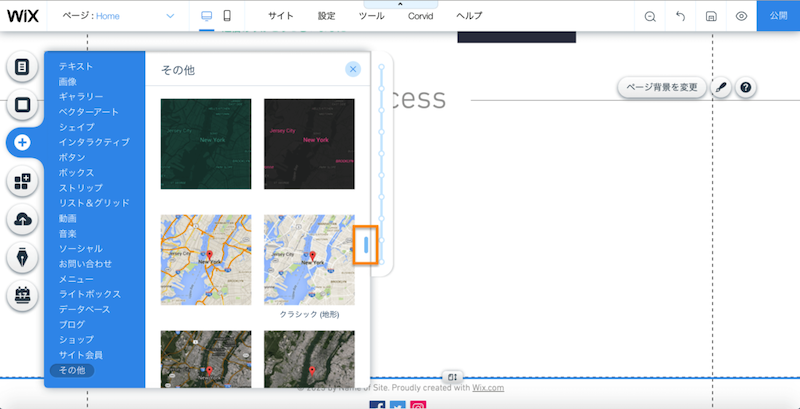This screenshot has height=409, width=800.
Task: Select インタラクティブ category
Action: click(94, 142)
